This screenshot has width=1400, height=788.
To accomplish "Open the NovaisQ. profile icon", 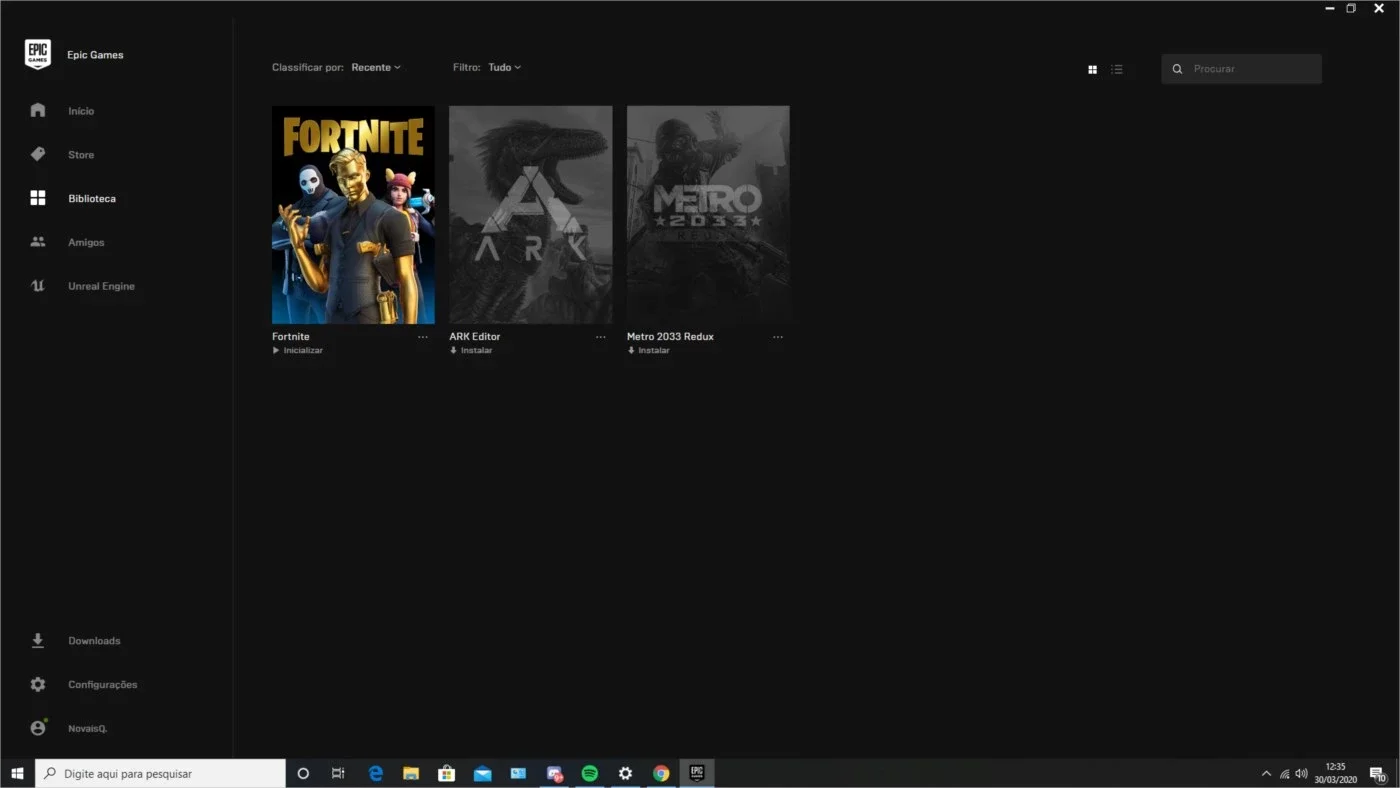I will click(38, 728).
